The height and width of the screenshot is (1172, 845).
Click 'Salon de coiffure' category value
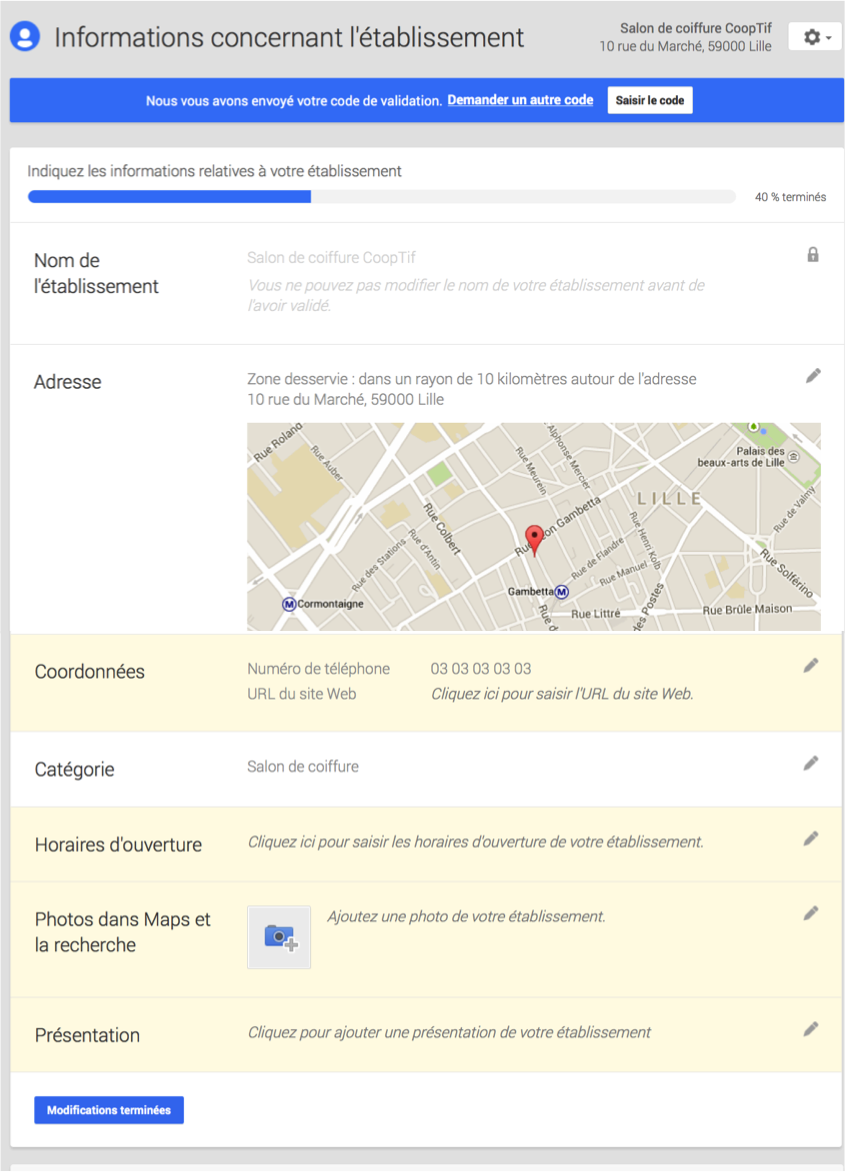click(x=303, y=767)
